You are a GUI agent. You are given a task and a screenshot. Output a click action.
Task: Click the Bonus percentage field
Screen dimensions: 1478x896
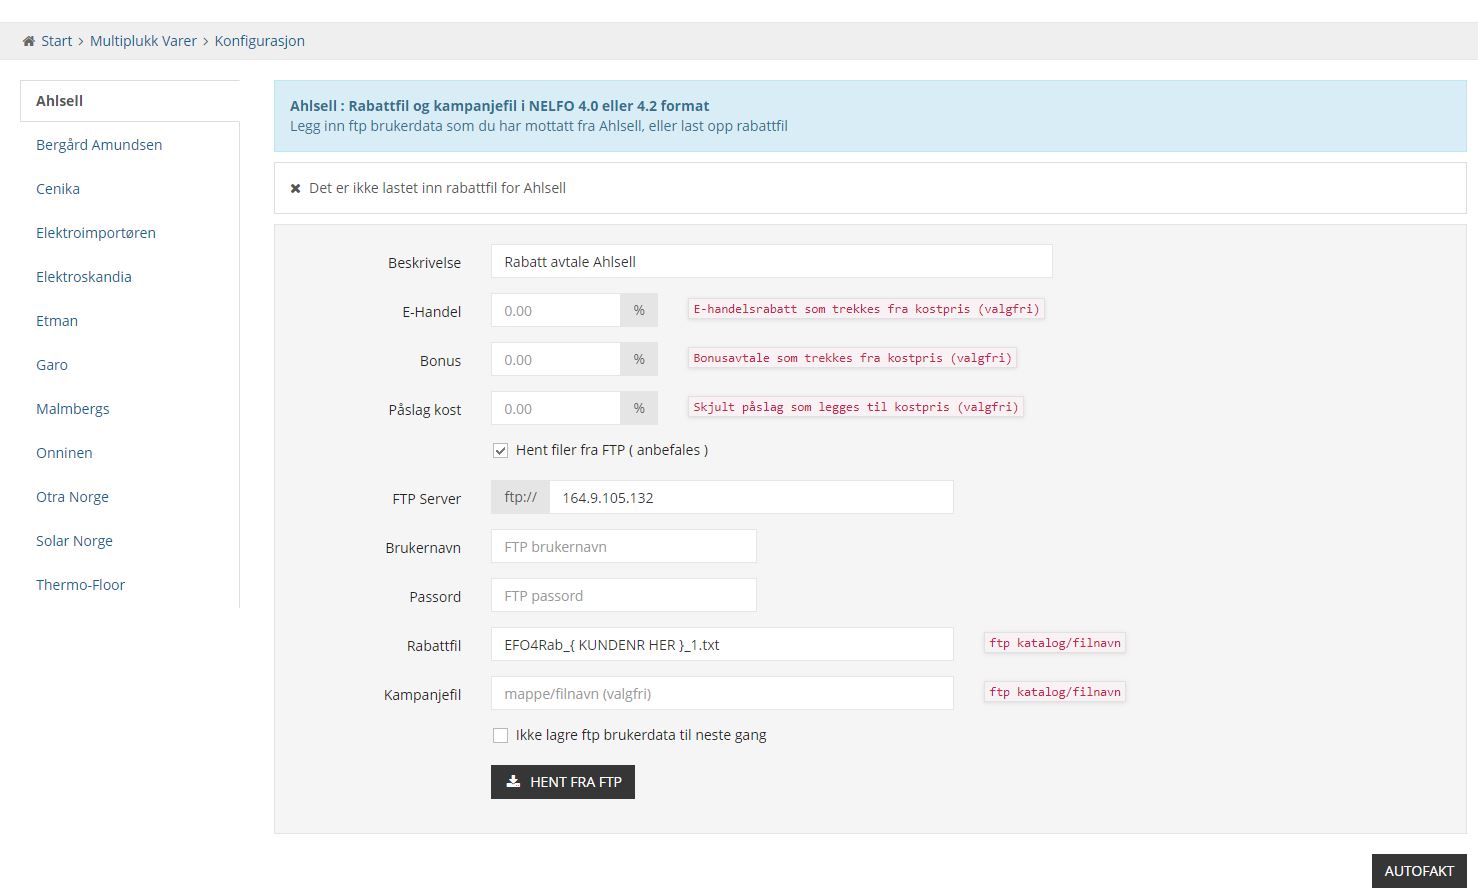[x=556, y=360]
